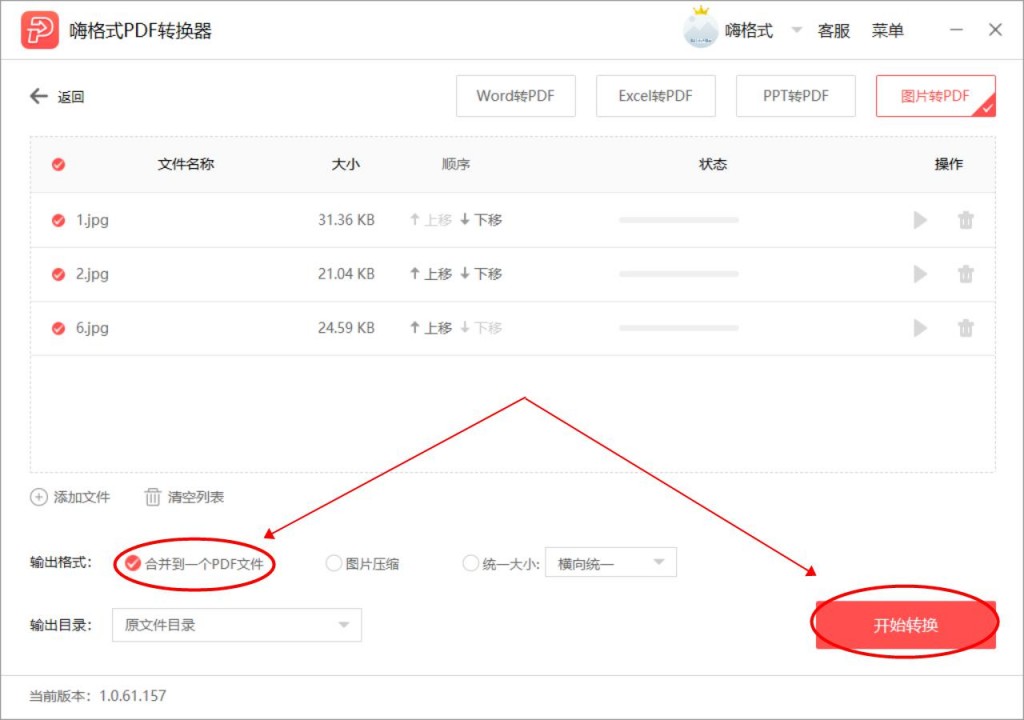1024x720 pixels.
Task: Click the 2.jpg progress bar
Action: (679, 274)
